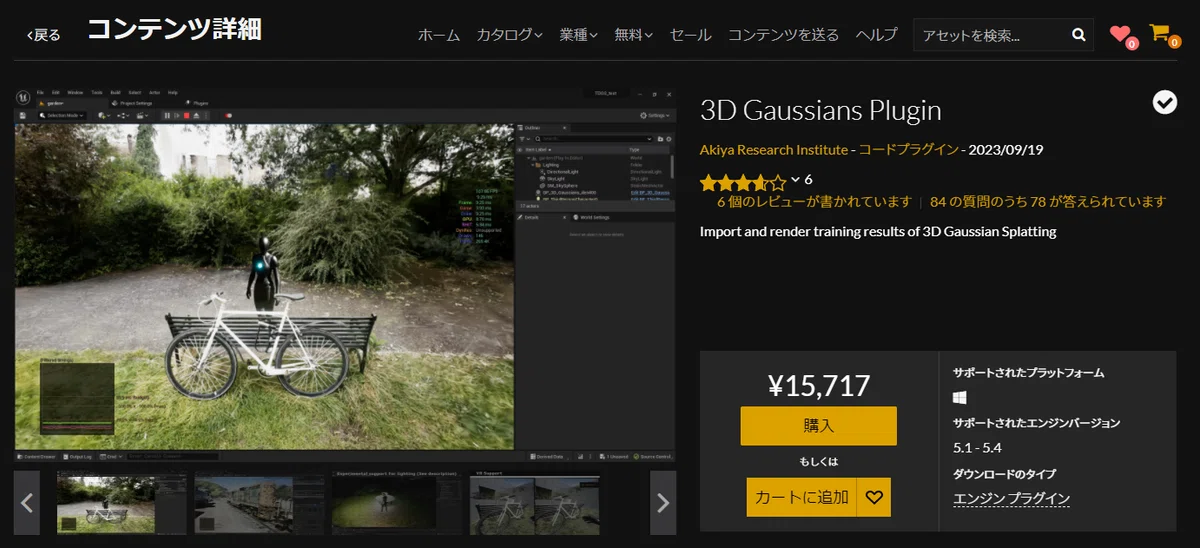The width and height of the screenshot is (1200, 548).
Task: Open the コードプラグイン category link
Action: pyautogui.click(x=907, y=150)
